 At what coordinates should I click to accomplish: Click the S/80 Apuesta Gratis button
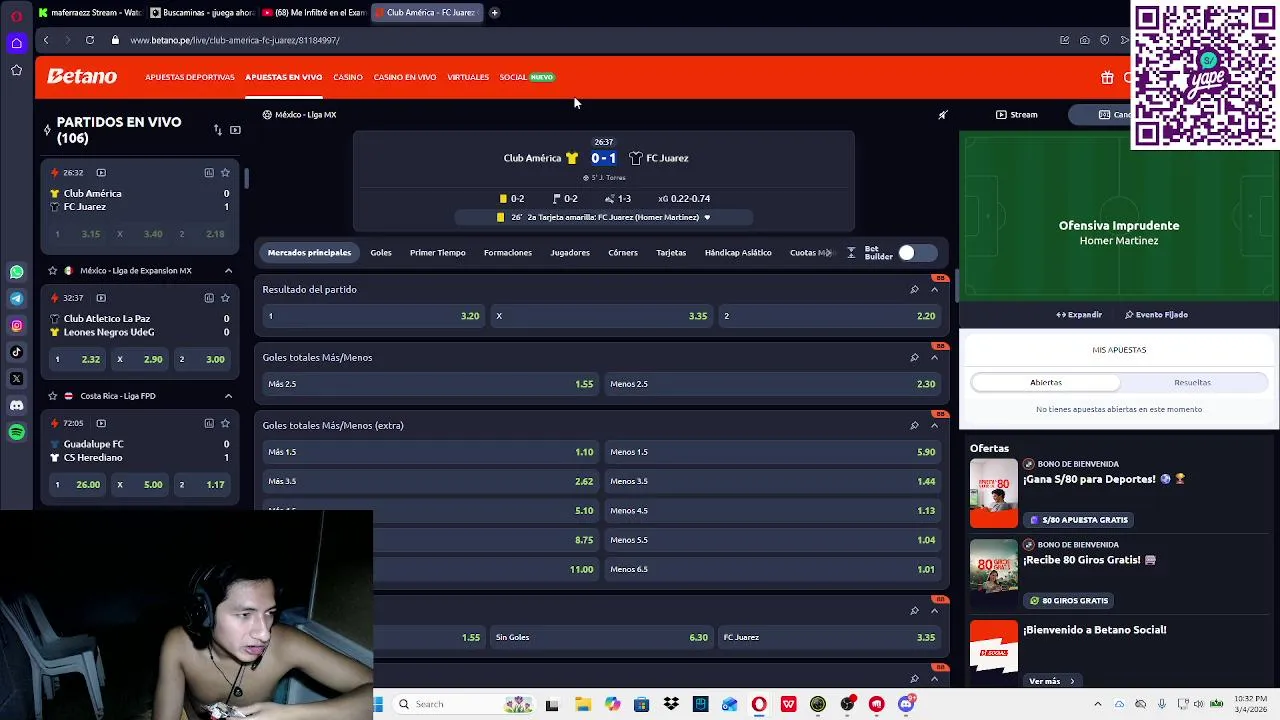(x=1078, y=520)
